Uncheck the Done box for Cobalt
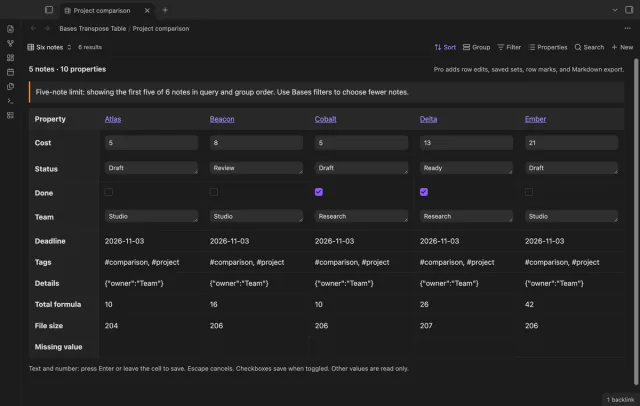The width and height of the screenshot is (640, 406). pyautogui.click(x=319, y=192)
